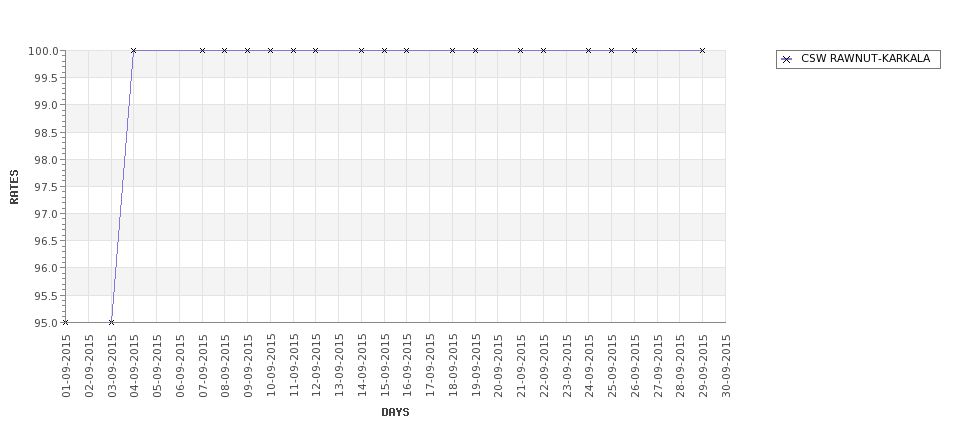Click the 96.5 y-axis tick label
This screenshot has width=975, height=429.
coord(47,241)
